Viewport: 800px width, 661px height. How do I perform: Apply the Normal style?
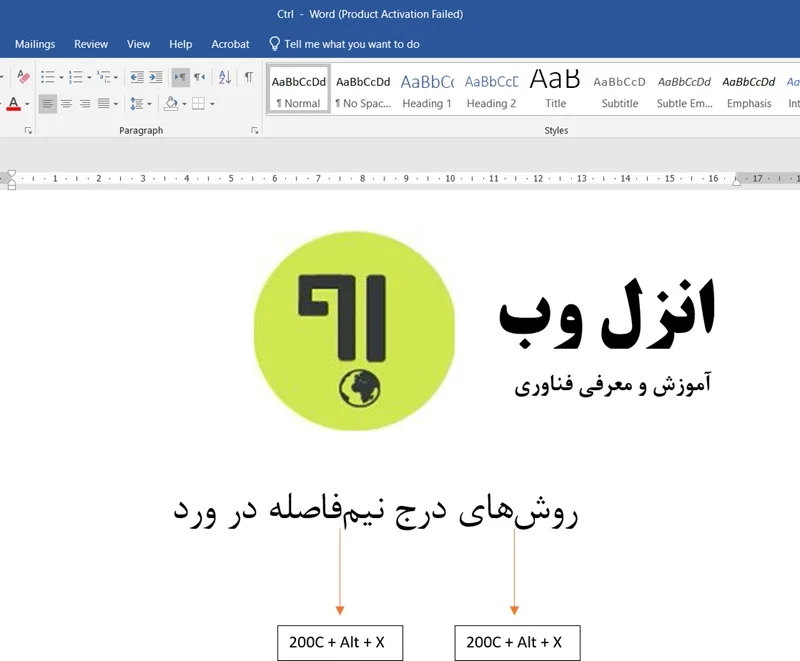[298, 89]
